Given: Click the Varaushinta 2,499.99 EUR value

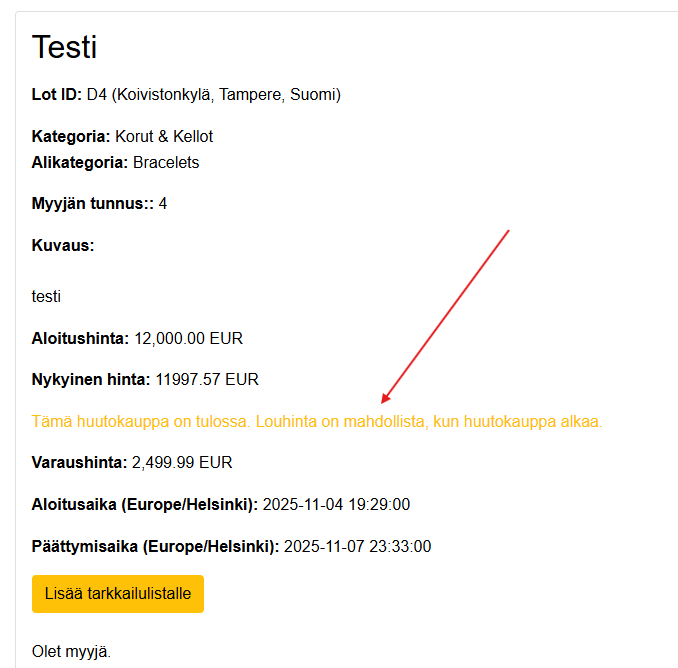Looking at the screenshot, I should click(x=182, y=463).
